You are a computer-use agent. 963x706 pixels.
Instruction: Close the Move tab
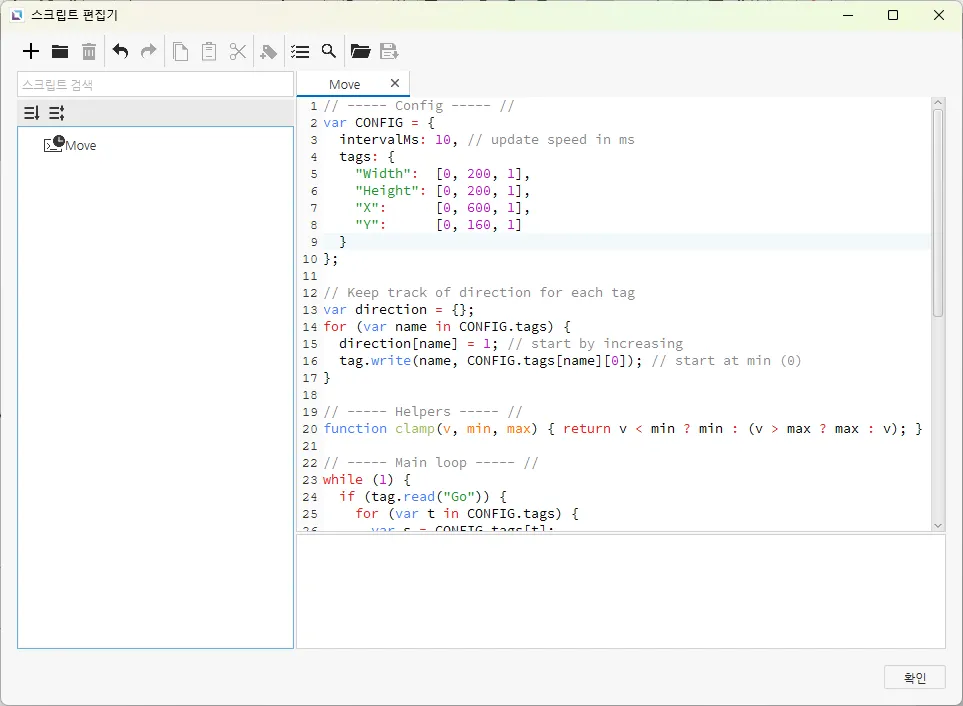(x=395, y=83)
